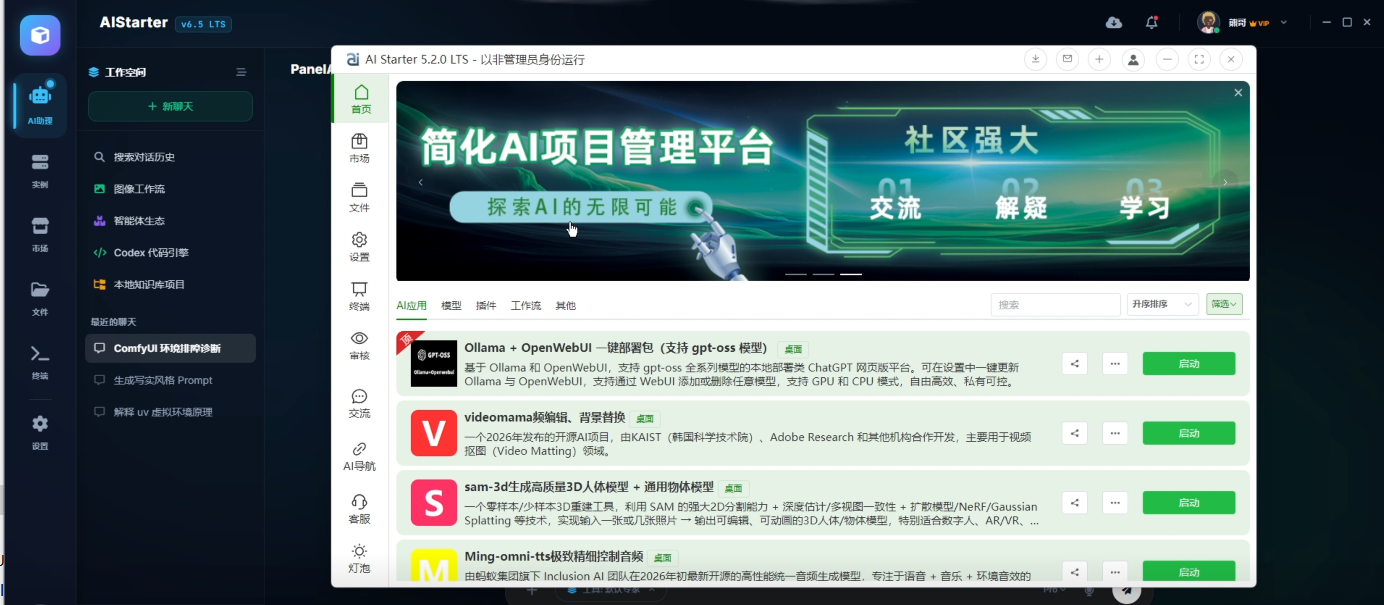1384x605 pixels.
Task: Start a 新聊天 new chat
Action: (170, 106)
